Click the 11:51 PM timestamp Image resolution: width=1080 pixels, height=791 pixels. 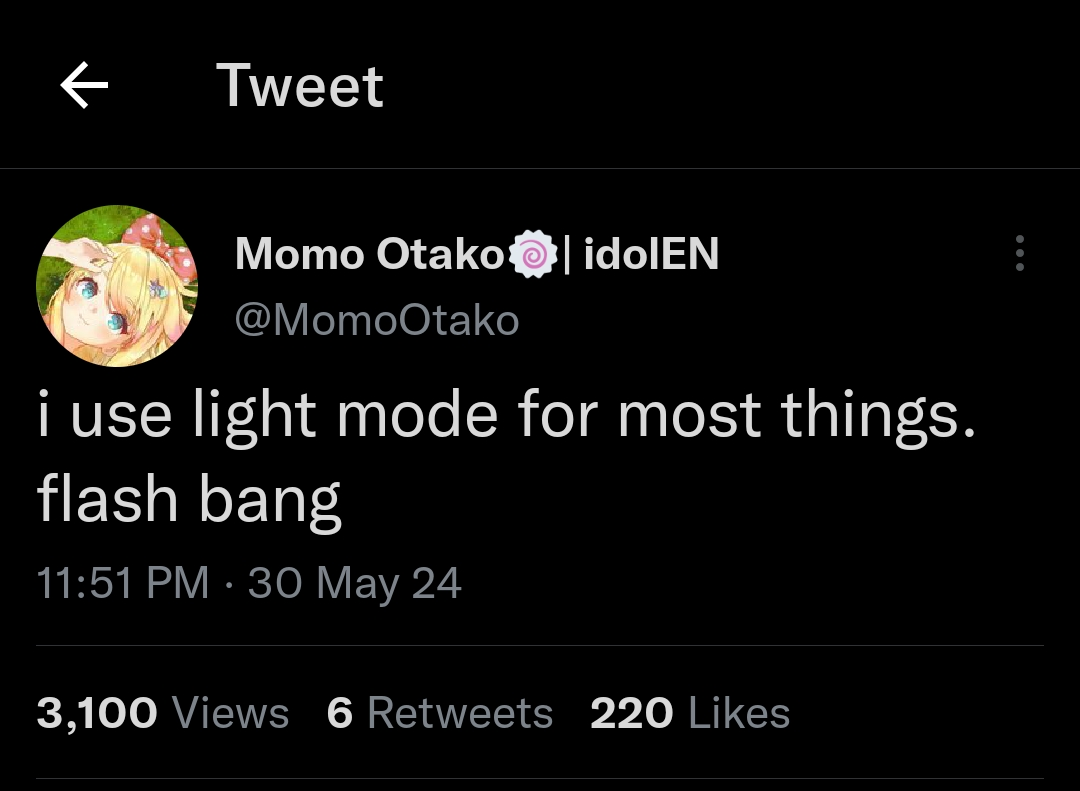[122, 583]
